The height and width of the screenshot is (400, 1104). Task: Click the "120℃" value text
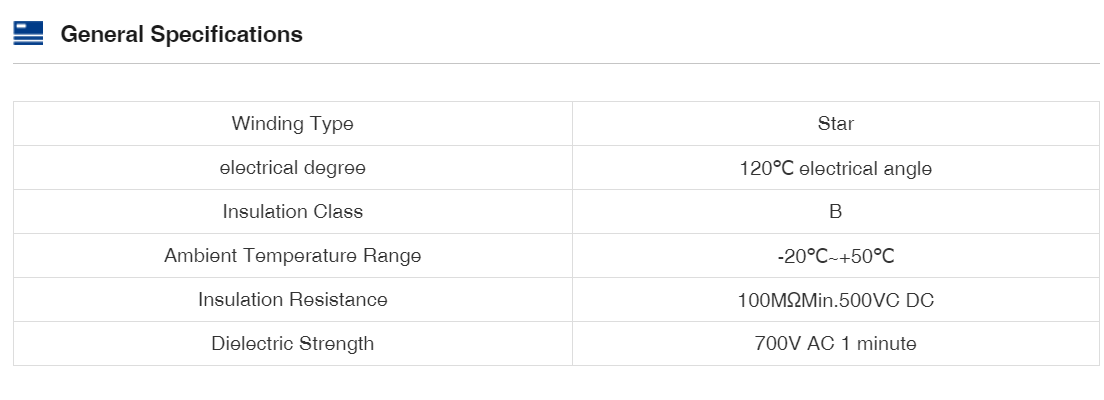point(766,168)
